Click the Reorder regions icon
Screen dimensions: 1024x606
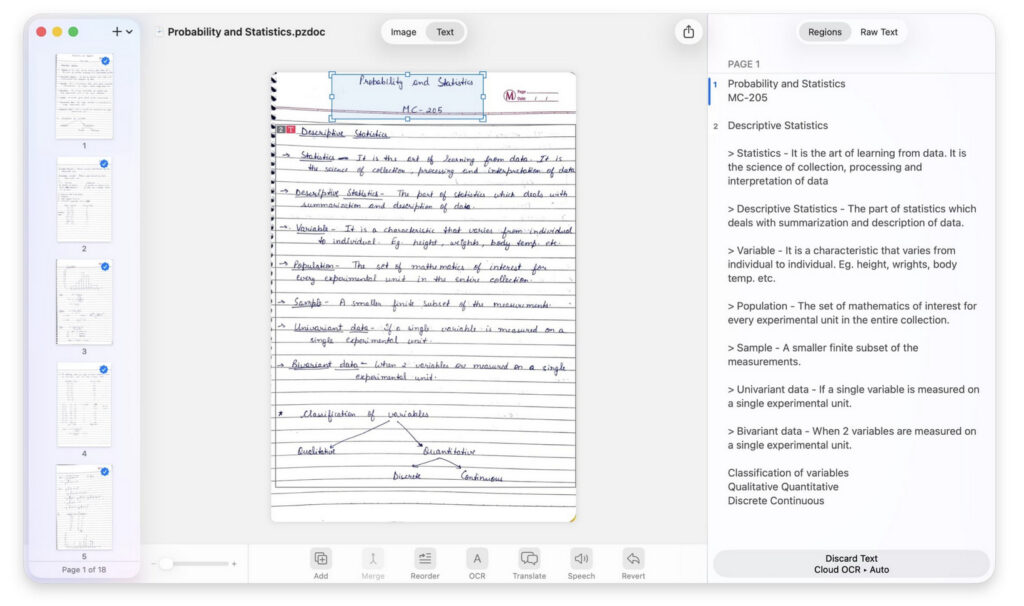click(425, 559)
